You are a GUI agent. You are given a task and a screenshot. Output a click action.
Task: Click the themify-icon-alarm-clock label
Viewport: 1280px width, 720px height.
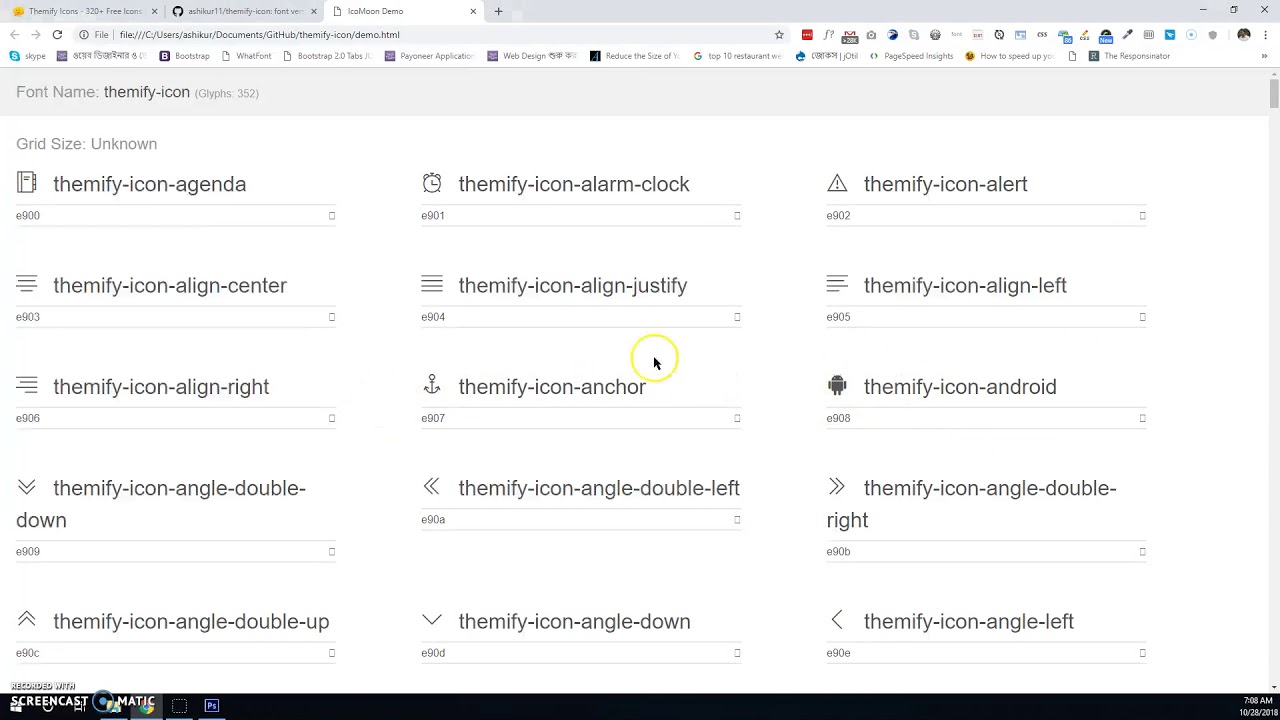click(574, 184)
